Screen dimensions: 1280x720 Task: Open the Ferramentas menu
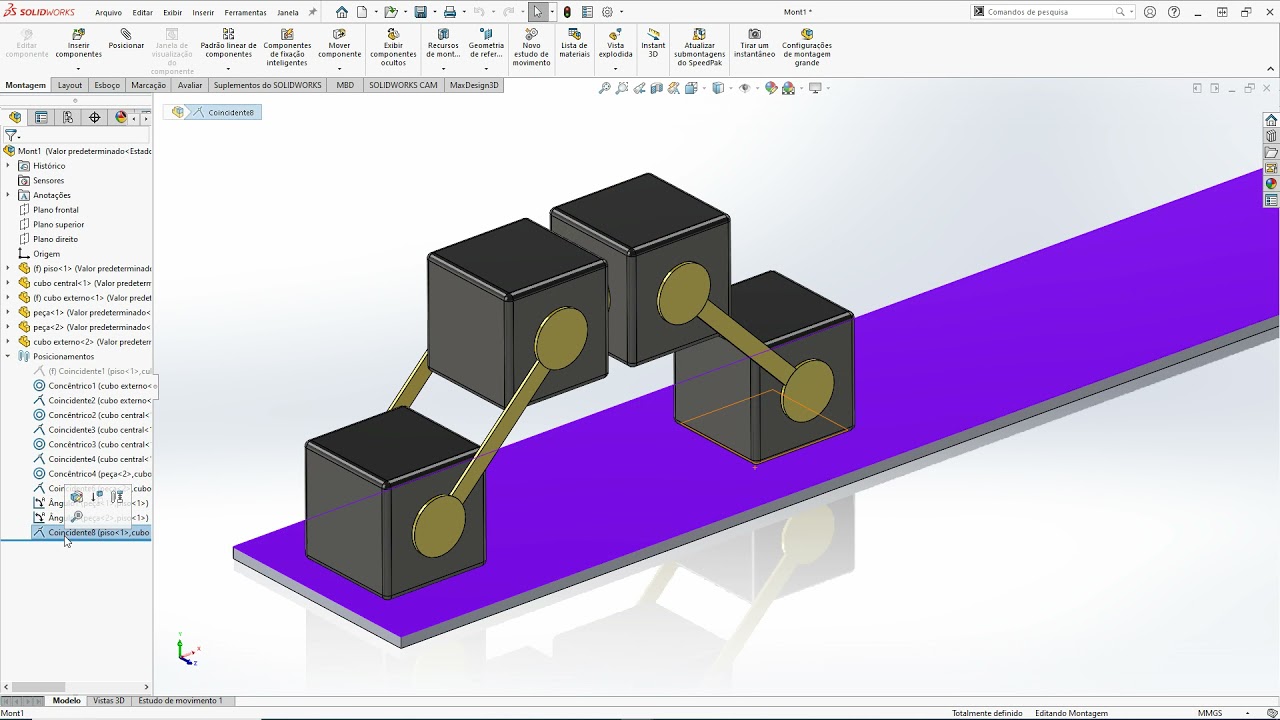(245, 12)
